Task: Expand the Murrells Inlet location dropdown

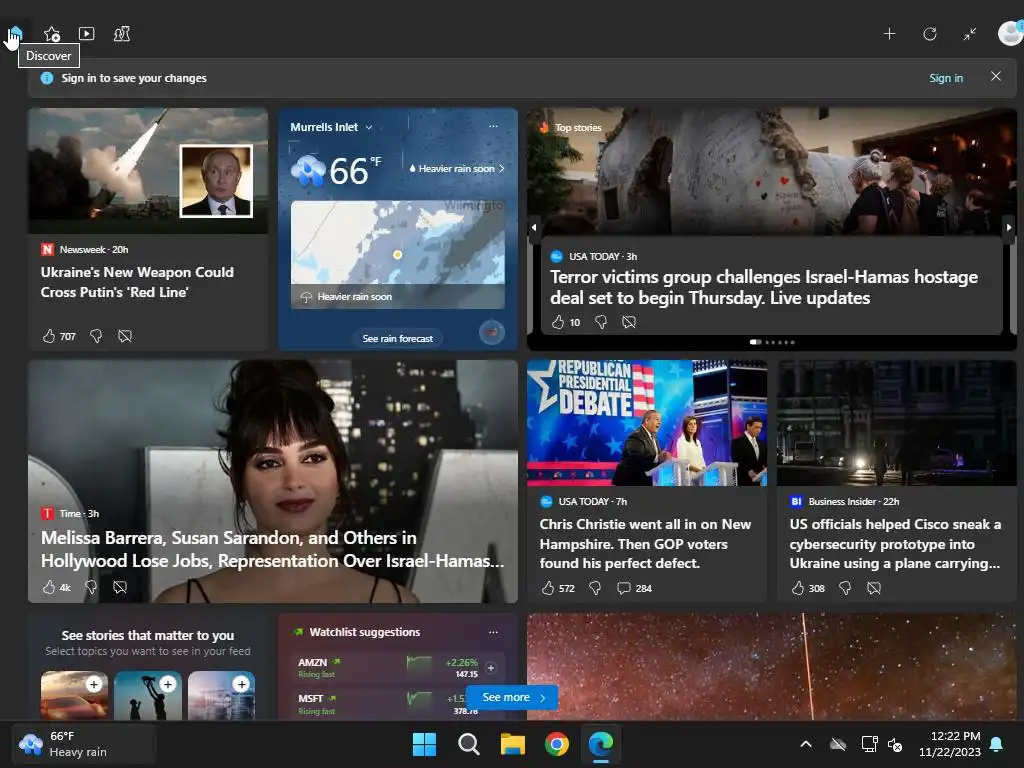Action: point(369,127)
